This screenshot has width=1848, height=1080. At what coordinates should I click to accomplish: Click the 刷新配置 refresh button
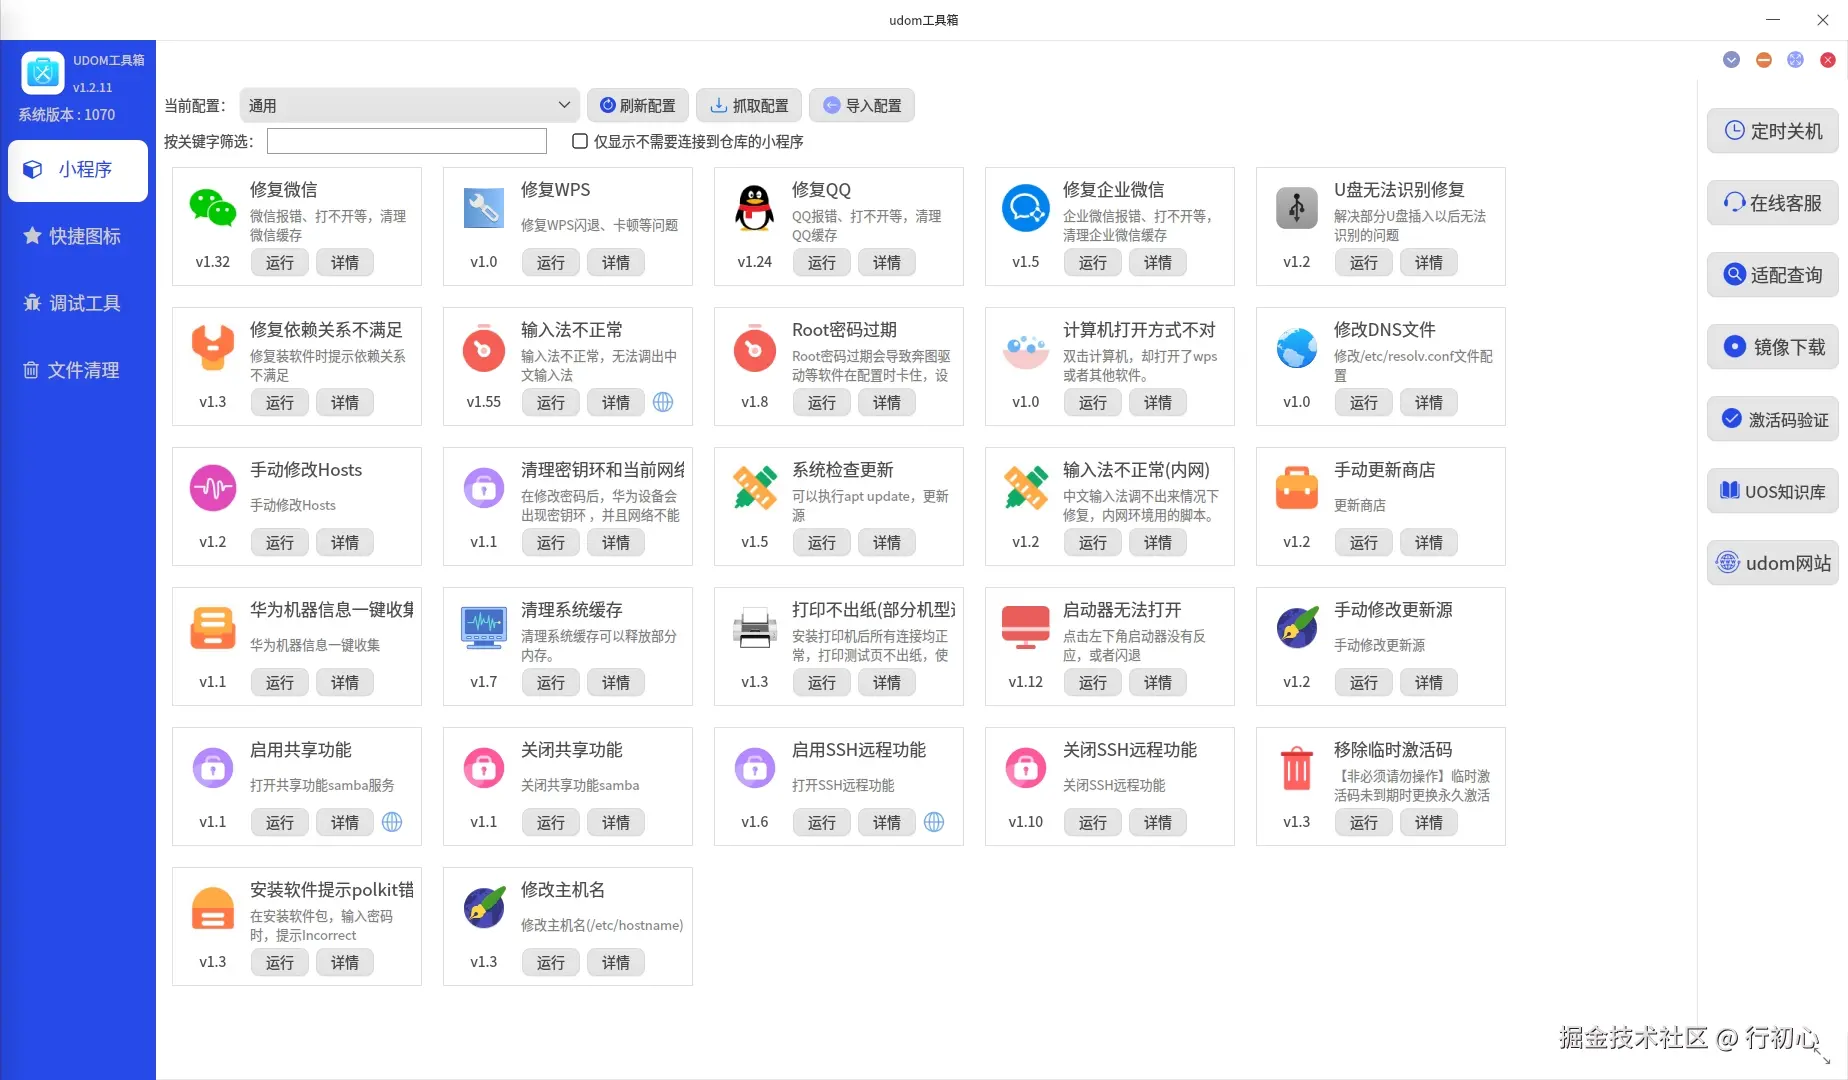tap(637, 105)
